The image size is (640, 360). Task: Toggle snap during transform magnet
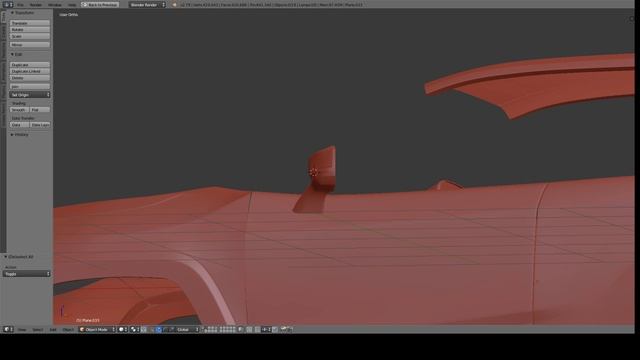[x=258, y=329]
